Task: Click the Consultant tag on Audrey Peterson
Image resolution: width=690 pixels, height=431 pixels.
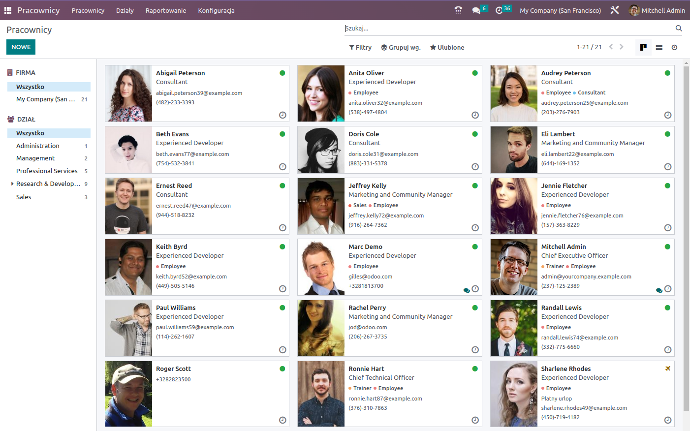Action: pos(589,92)
